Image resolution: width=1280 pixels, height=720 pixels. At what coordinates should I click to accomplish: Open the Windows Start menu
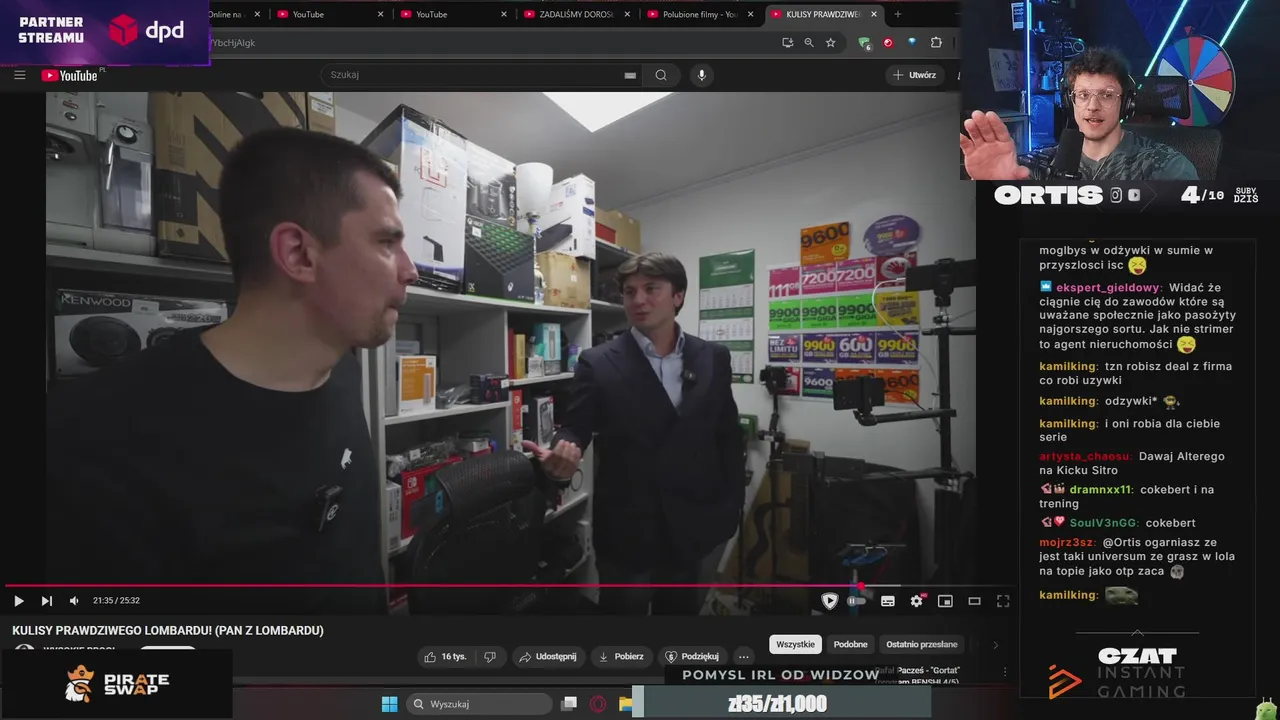point(389,704)
